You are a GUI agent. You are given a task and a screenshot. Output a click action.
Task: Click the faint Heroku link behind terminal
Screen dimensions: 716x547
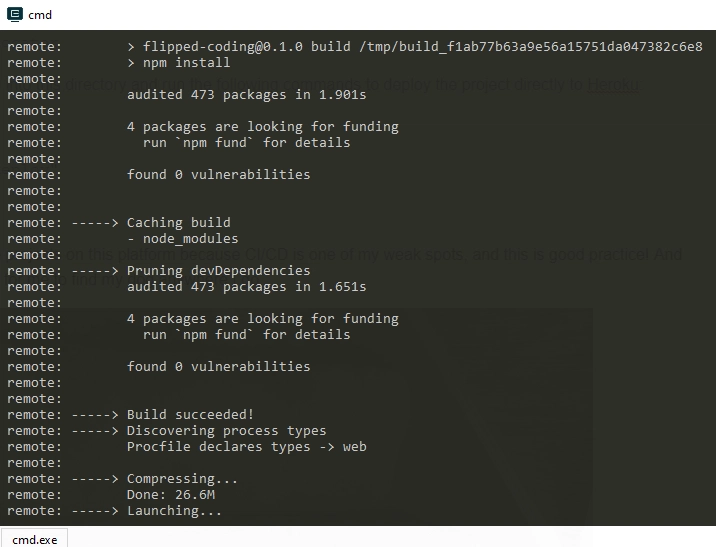click(x=613, y=84)
